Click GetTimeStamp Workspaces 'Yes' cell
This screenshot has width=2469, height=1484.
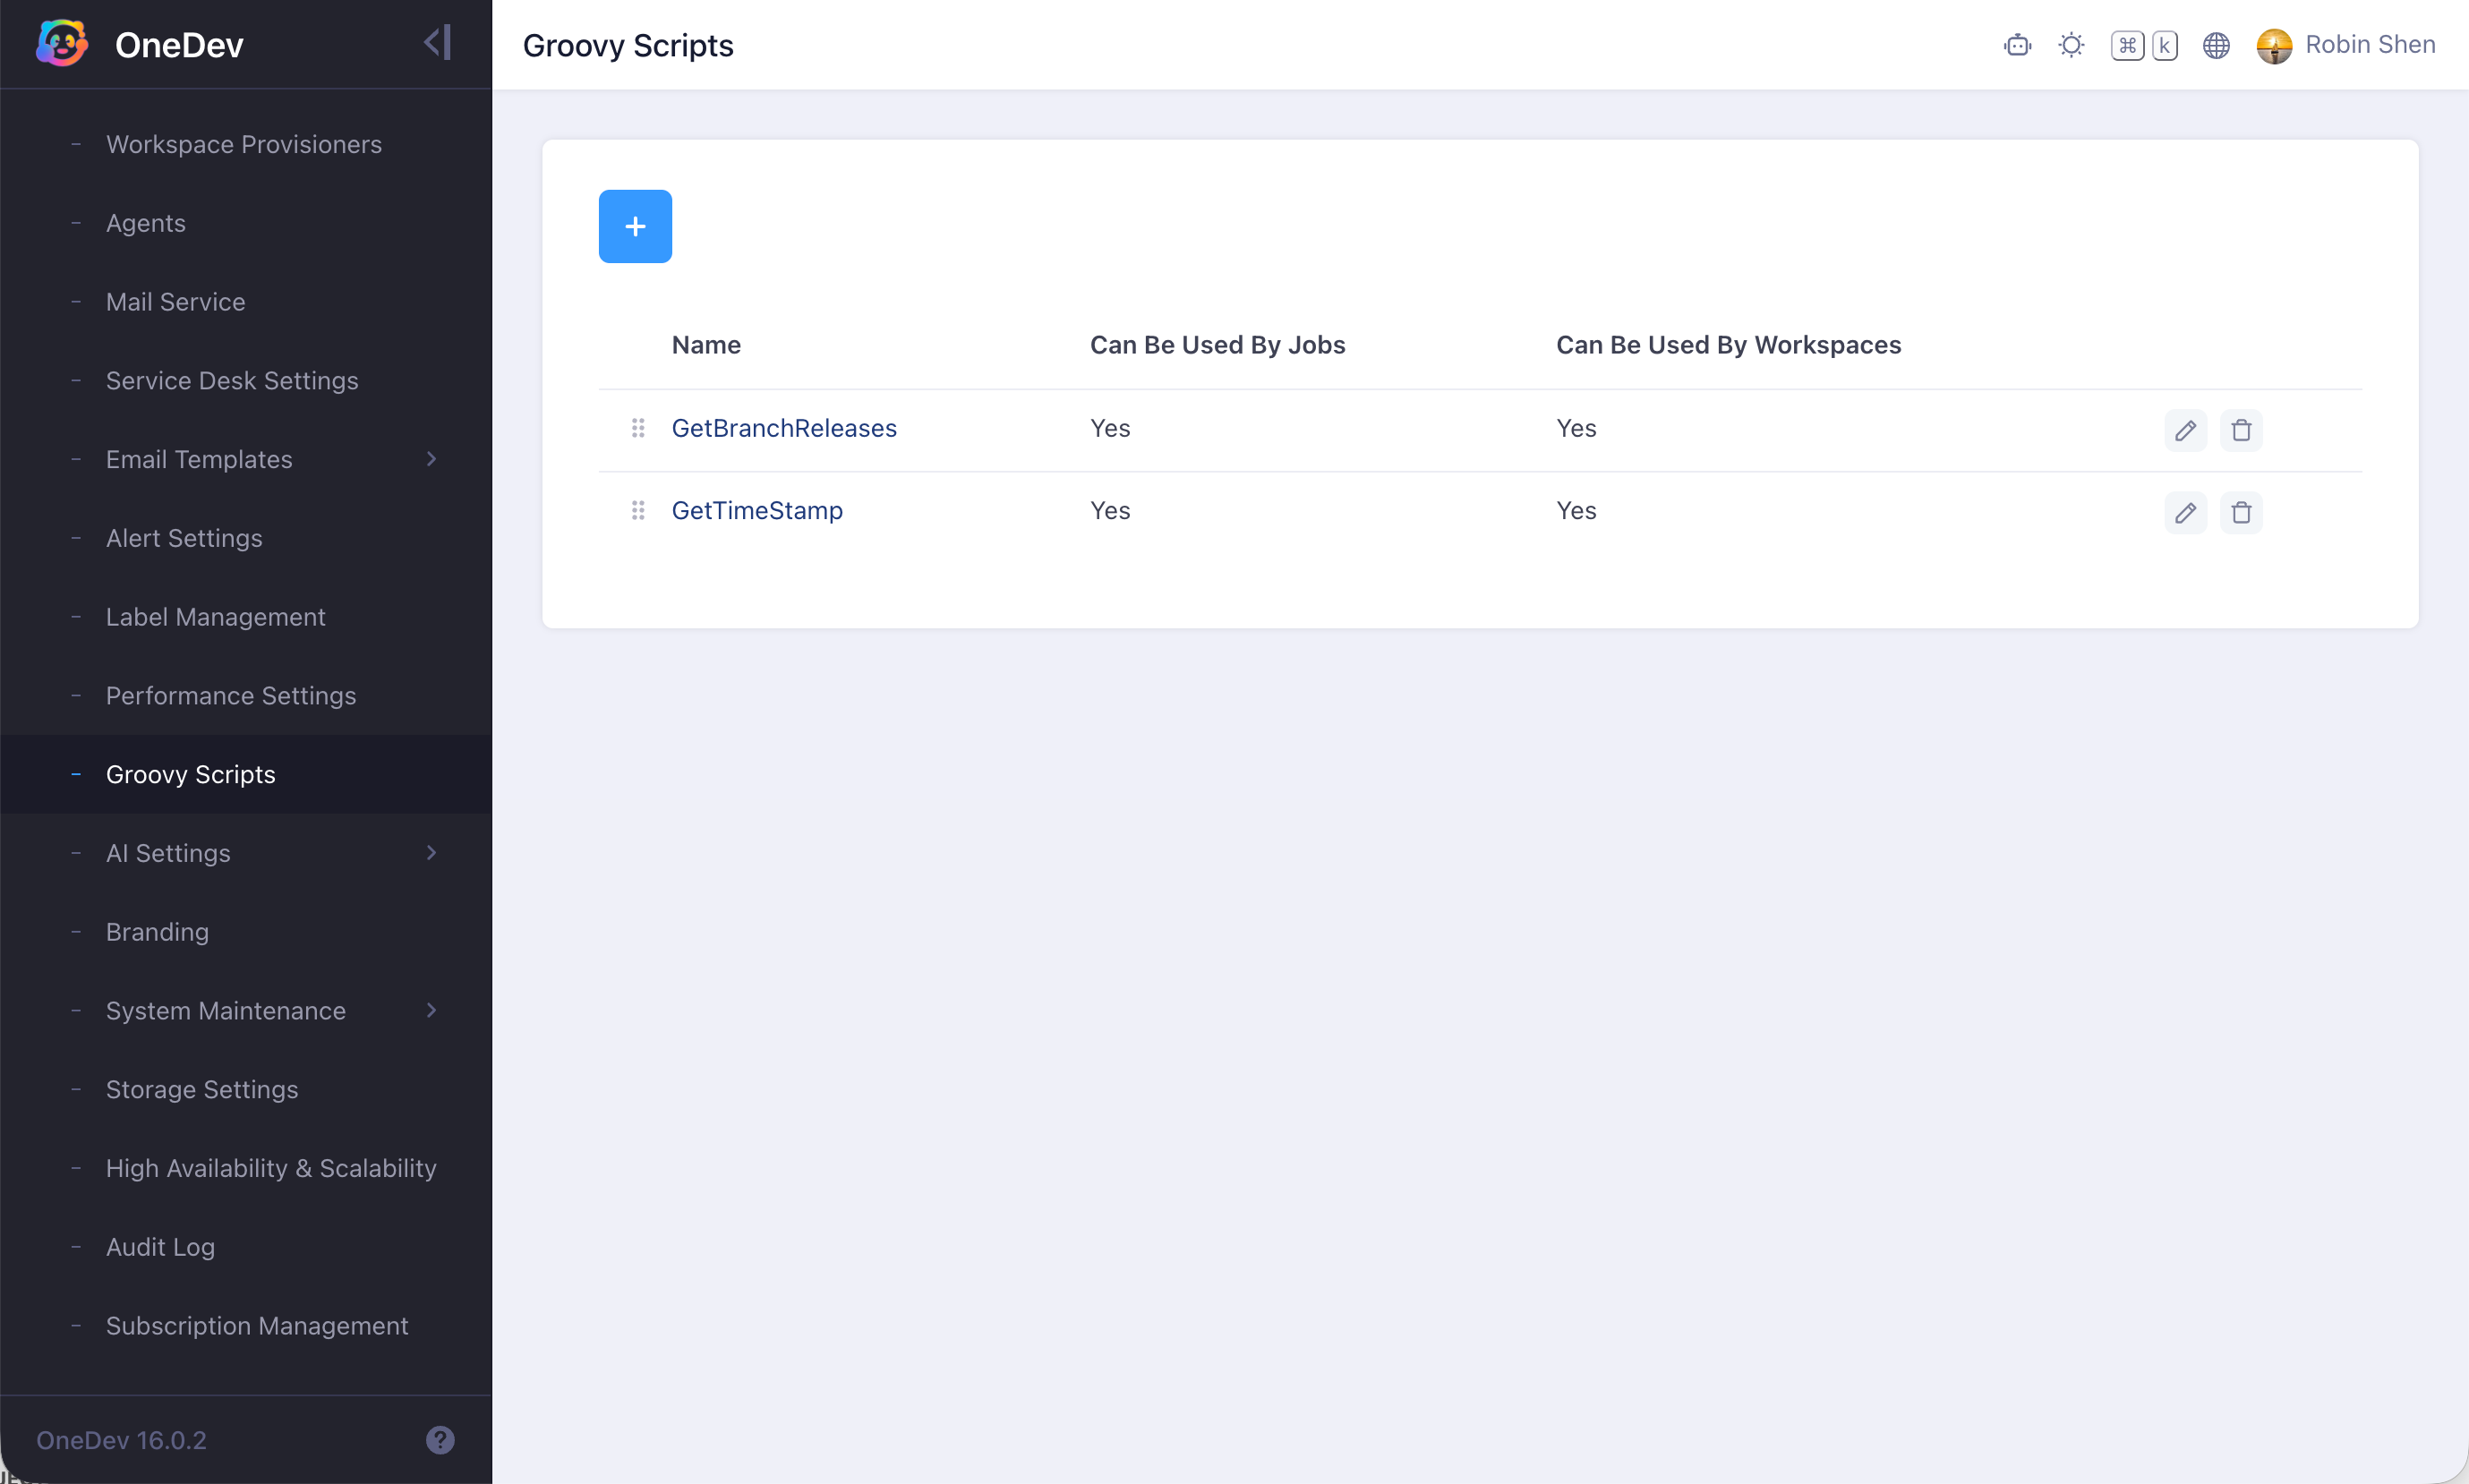coord(1576,511)
